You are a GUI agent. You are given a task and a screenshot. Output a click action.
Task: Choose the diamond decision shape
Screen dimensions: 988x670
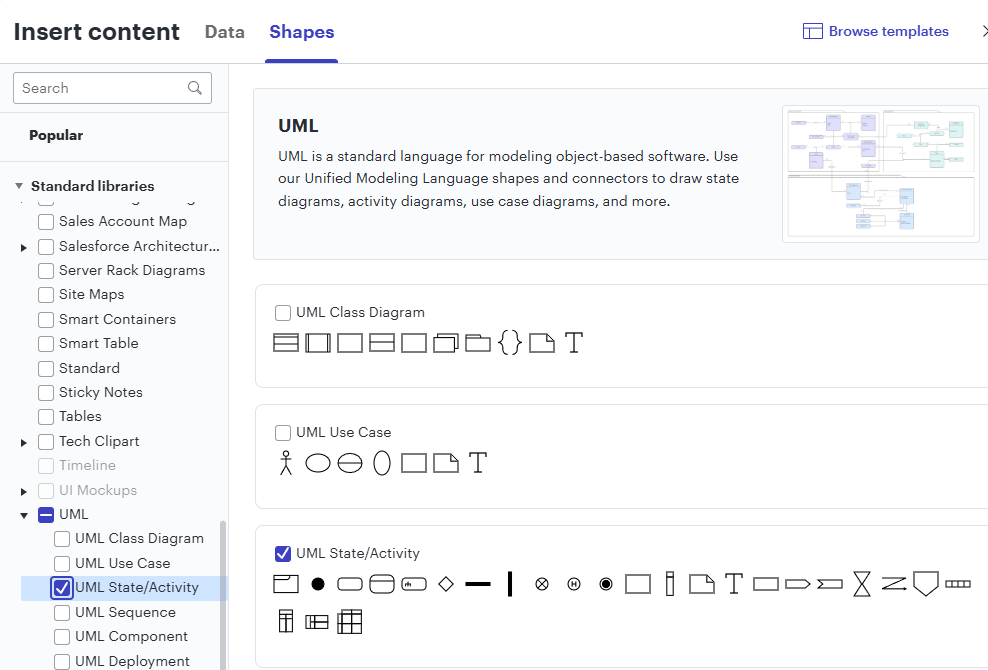point(446,584)
